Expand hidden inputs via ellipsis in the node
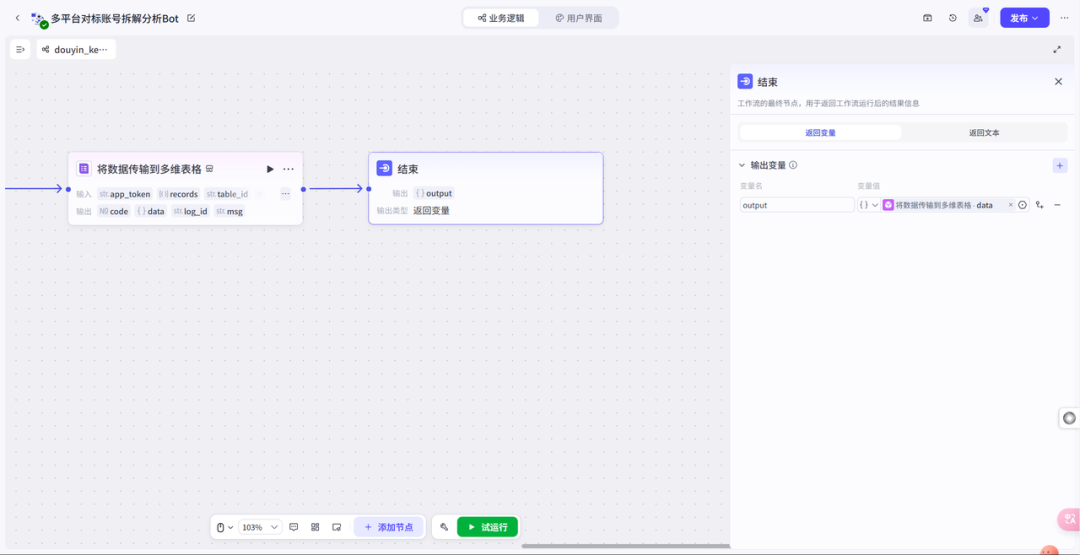The image size is (1080, 555). [285, 194]
